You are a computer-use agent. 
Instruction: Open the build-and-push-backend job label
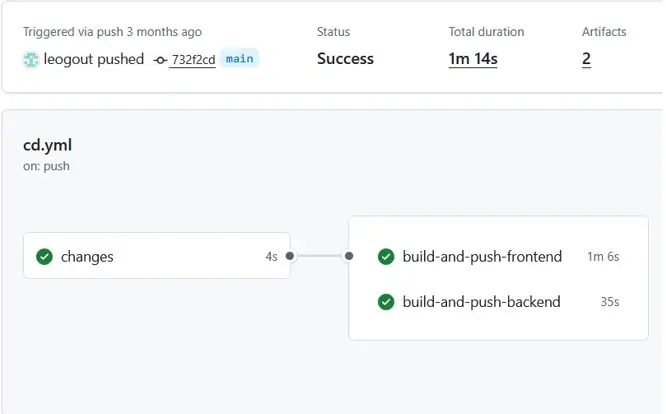481,302
